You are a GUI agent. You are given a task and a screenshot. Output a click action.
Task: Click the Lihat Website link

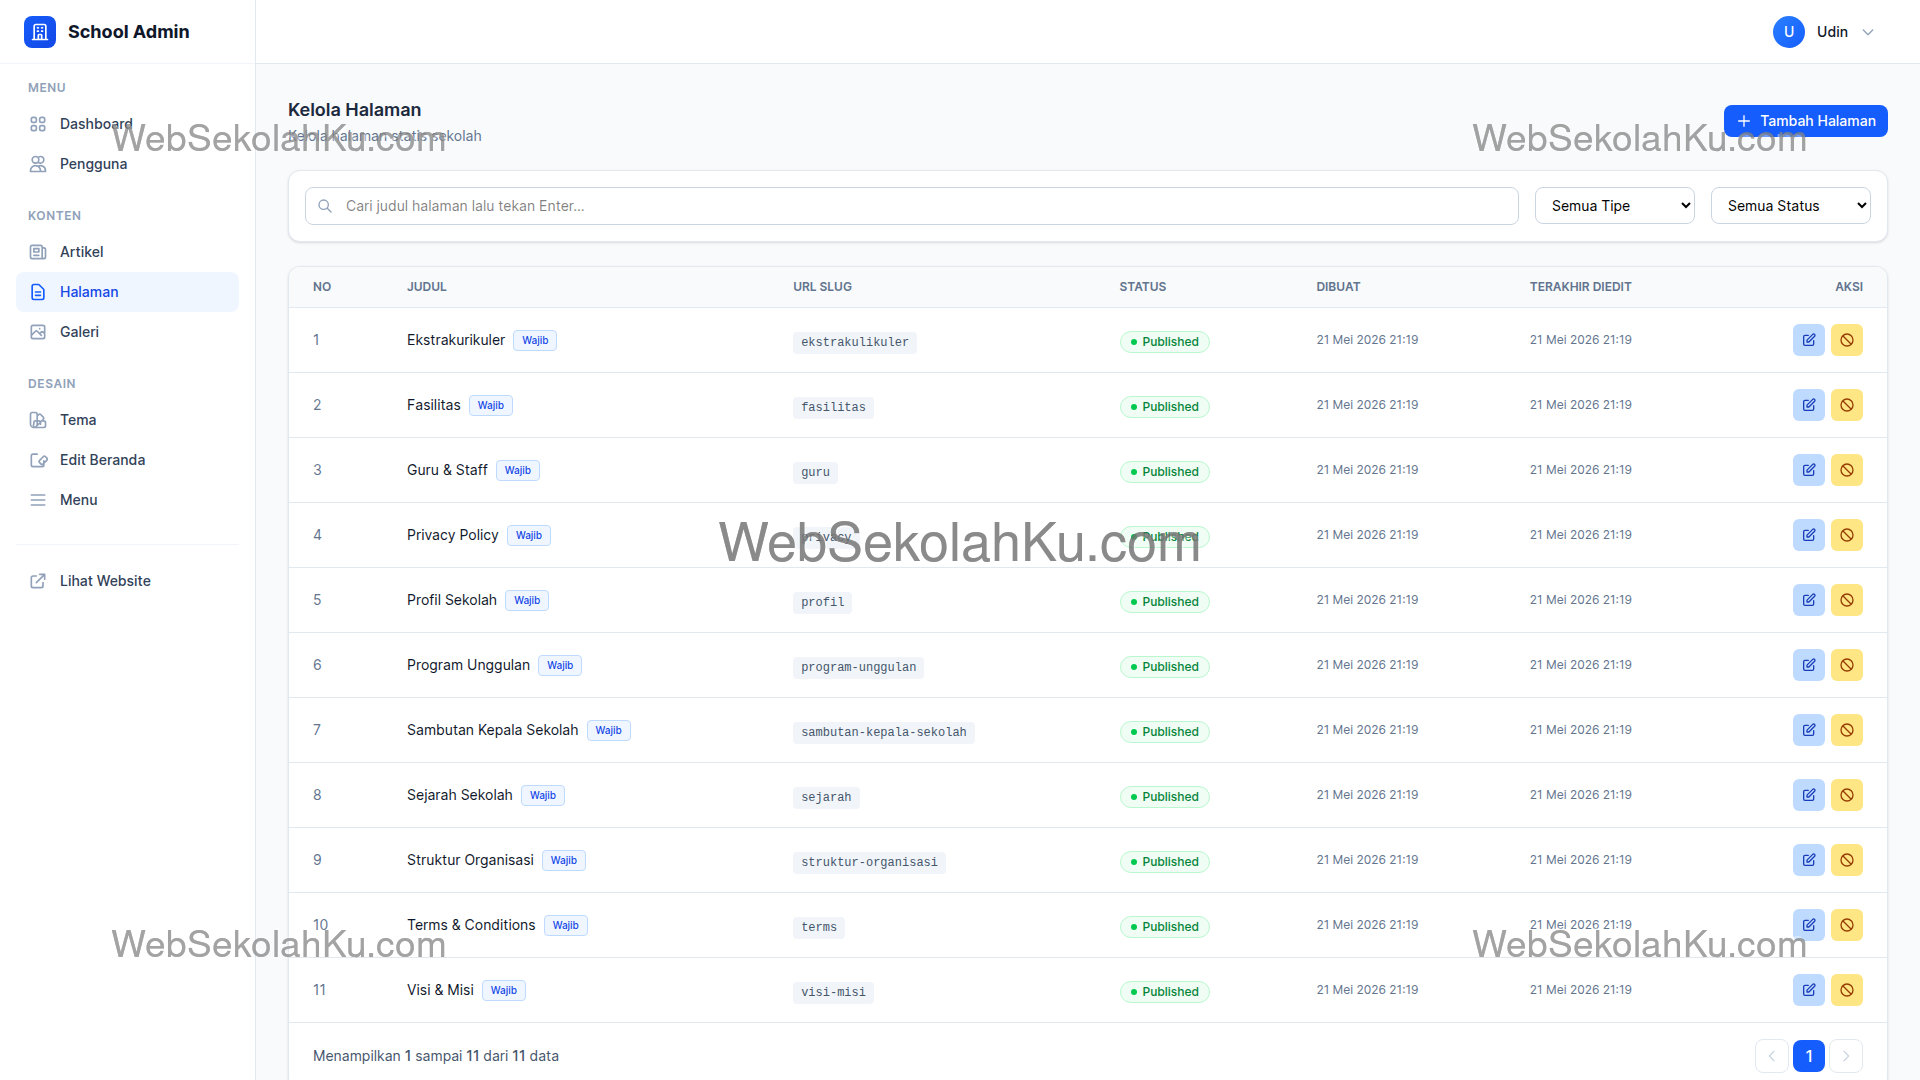(127, 581)
